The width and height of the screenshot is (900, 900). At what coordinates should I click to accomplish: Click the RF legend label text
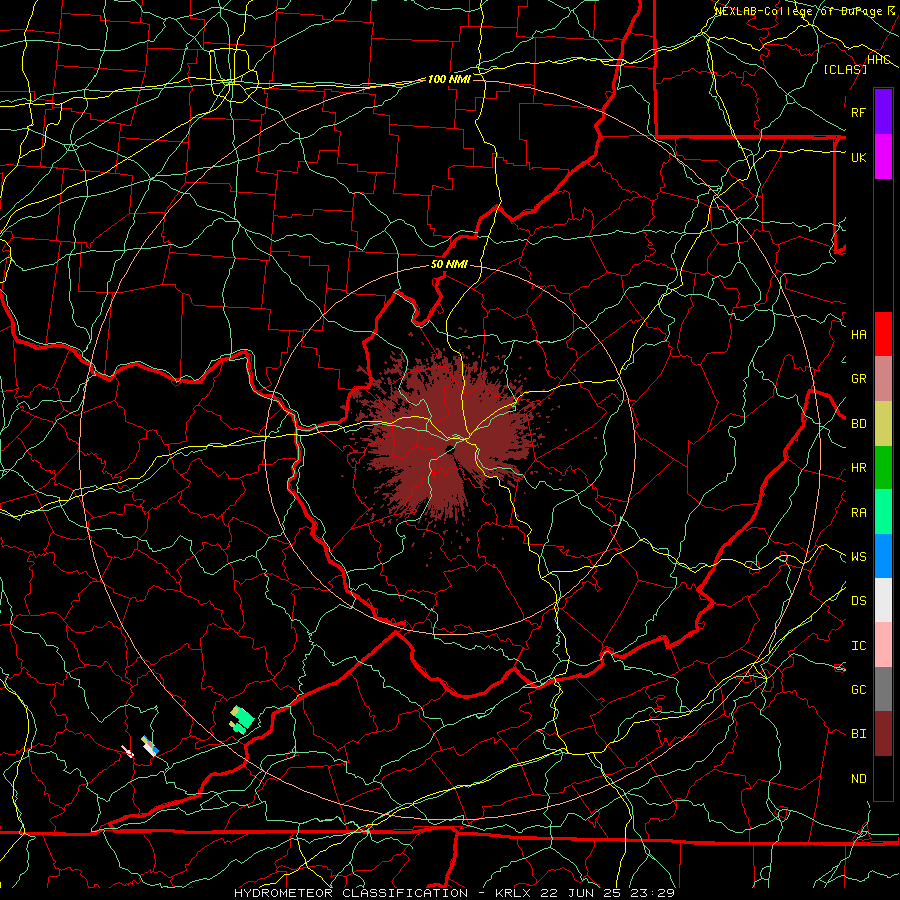pos(859,112)
